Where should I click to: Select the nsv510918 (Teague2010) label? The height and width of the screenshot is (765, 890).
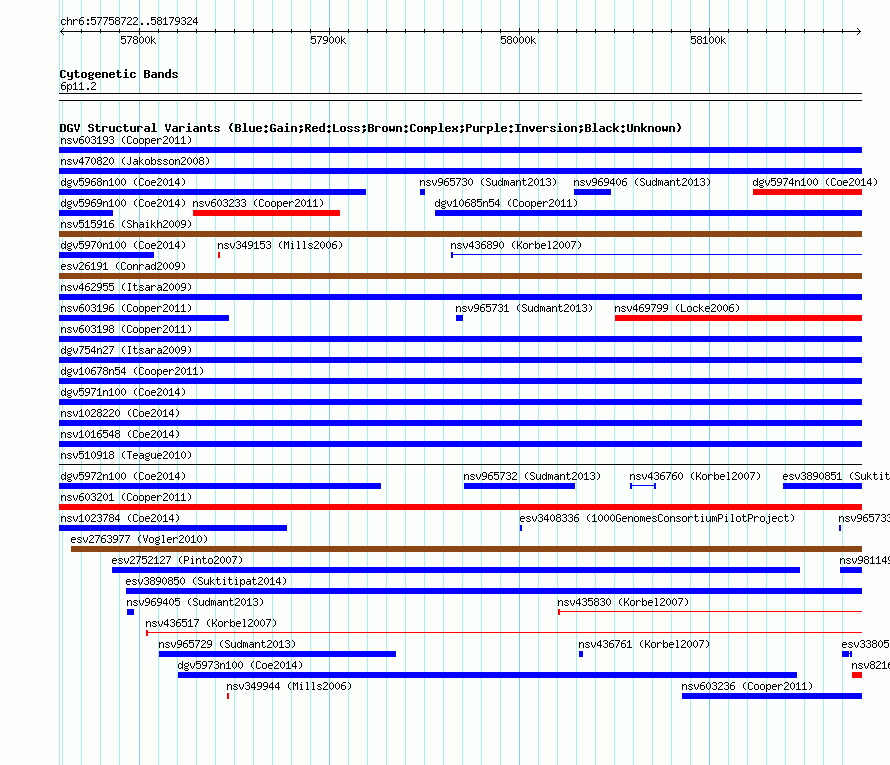pos(126,455)
